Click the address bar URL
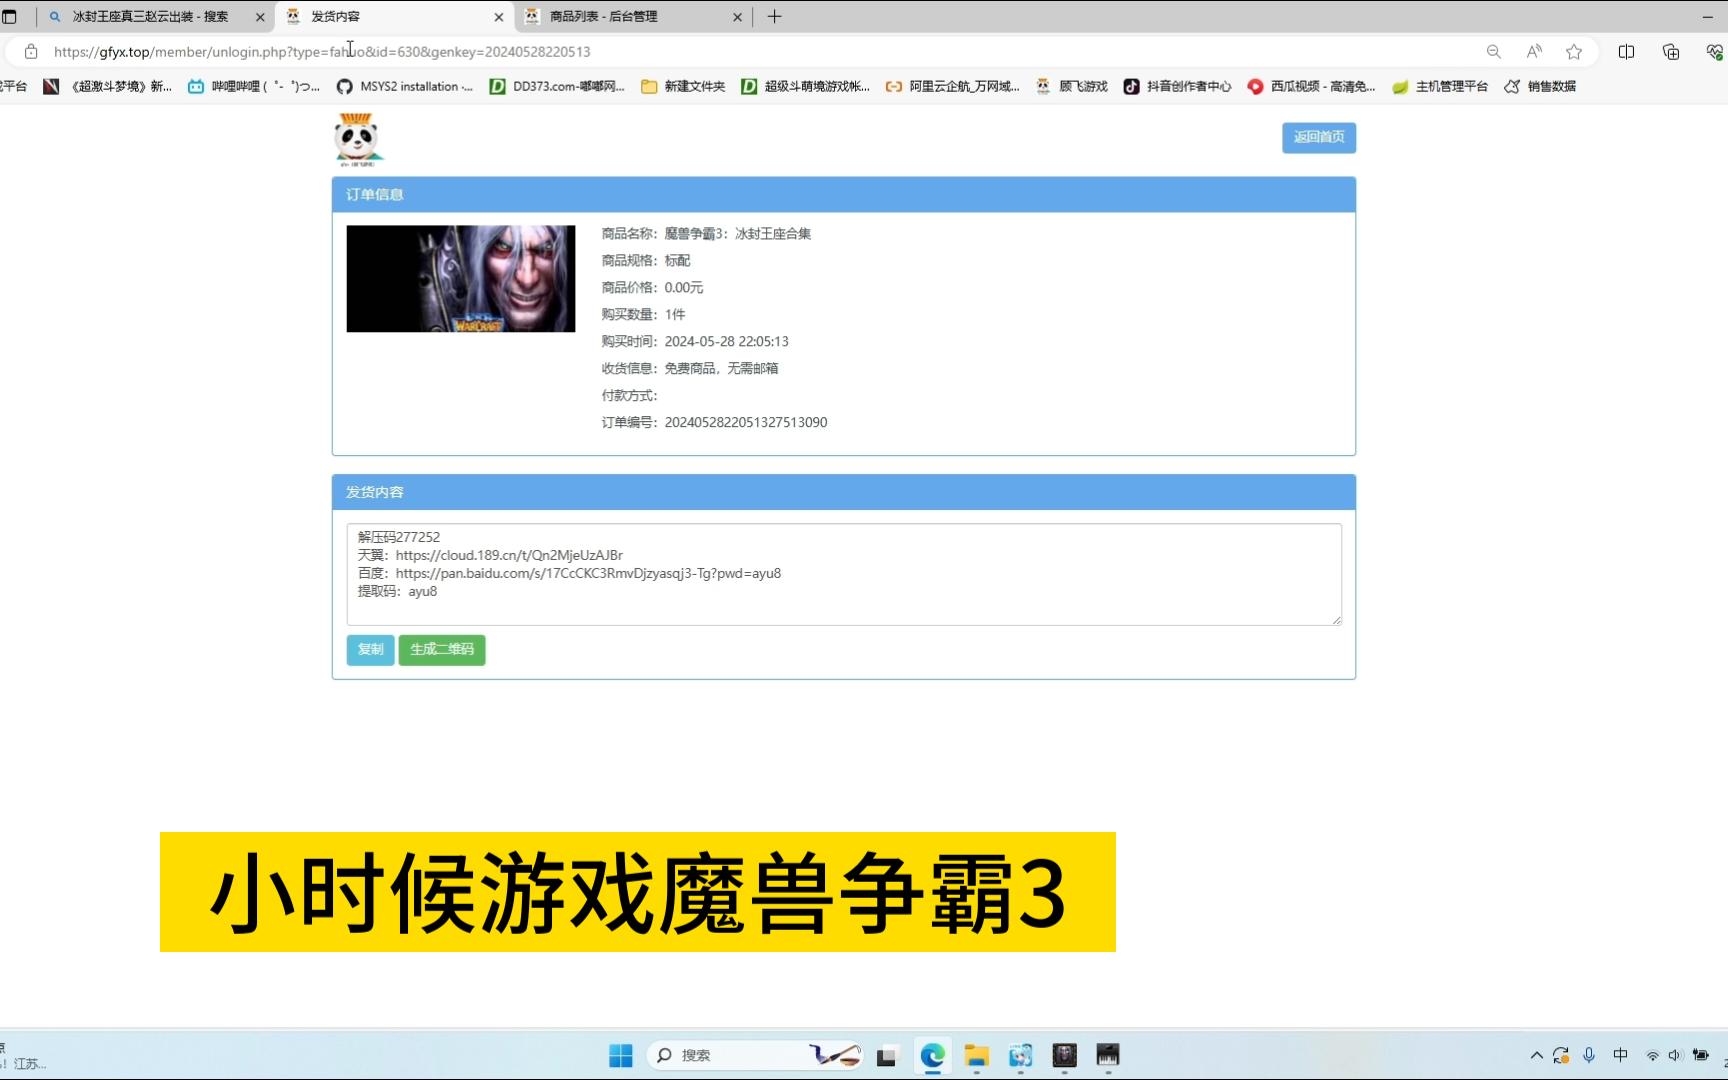Viewport: 1728px width, 1080px height. (322, 52)
